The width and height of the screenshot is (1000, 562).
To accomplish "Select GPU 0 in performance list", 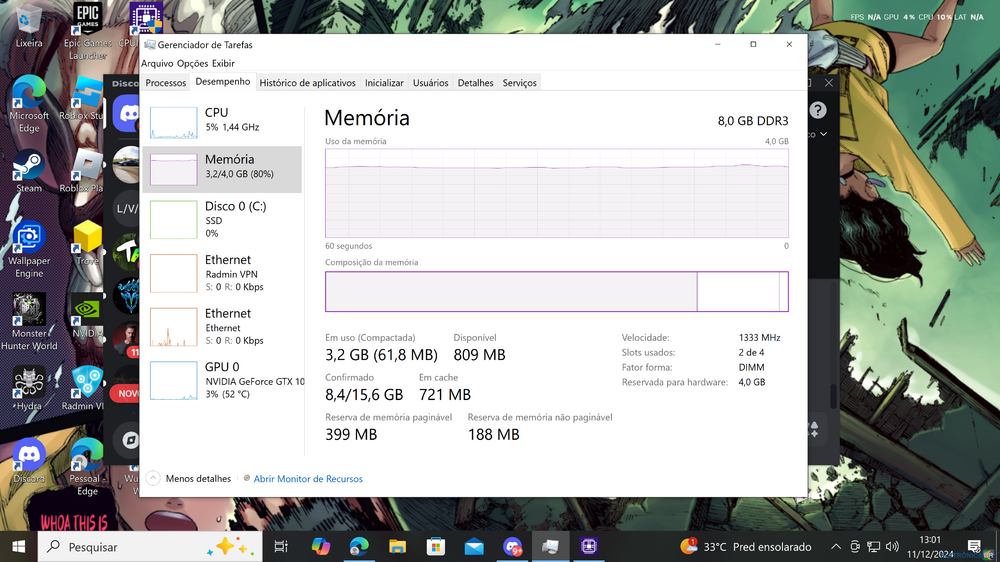I will pyautogui.click(x=222, y=374).
